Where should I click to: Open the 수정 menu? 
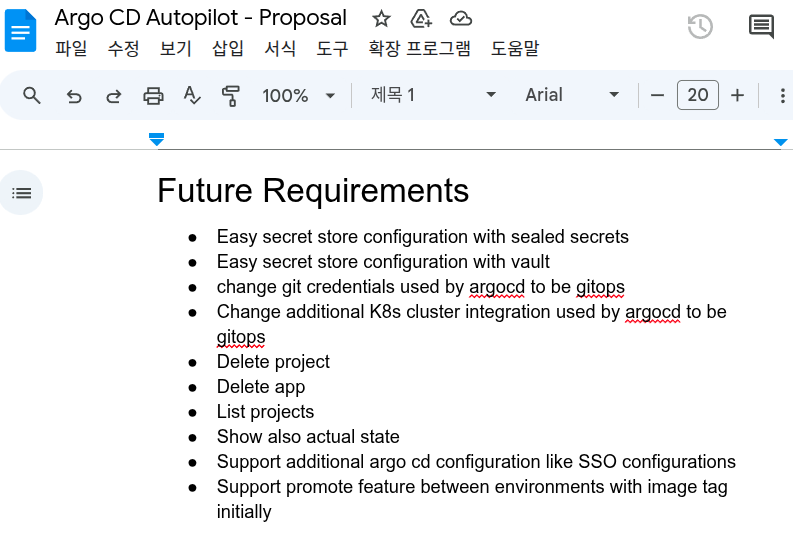coord(123,49)
